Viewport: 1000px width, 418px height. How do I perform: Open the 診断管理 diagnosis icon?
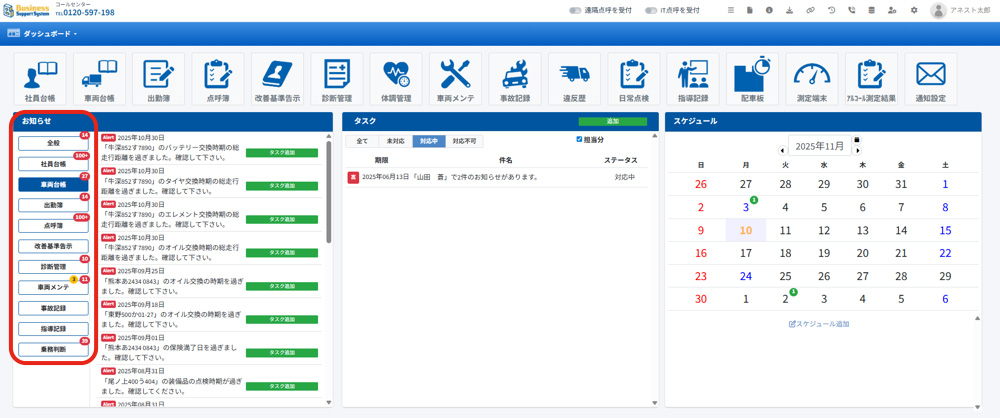pyautogui.click(x=337, y=80)
